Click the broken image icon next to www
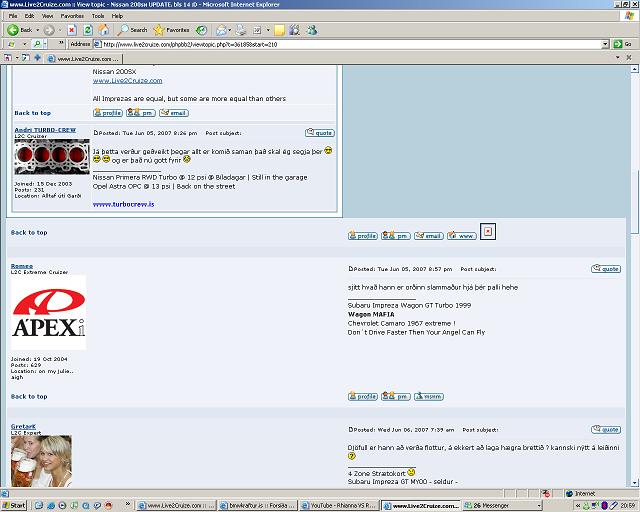Screen dimensions: 640x512 (488, 232)
